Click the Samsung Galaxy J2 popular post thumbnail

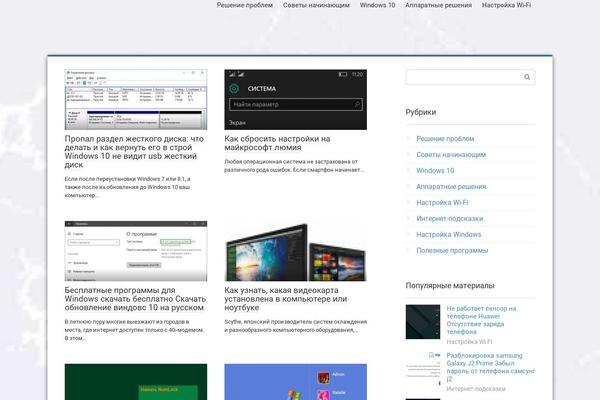423,369
